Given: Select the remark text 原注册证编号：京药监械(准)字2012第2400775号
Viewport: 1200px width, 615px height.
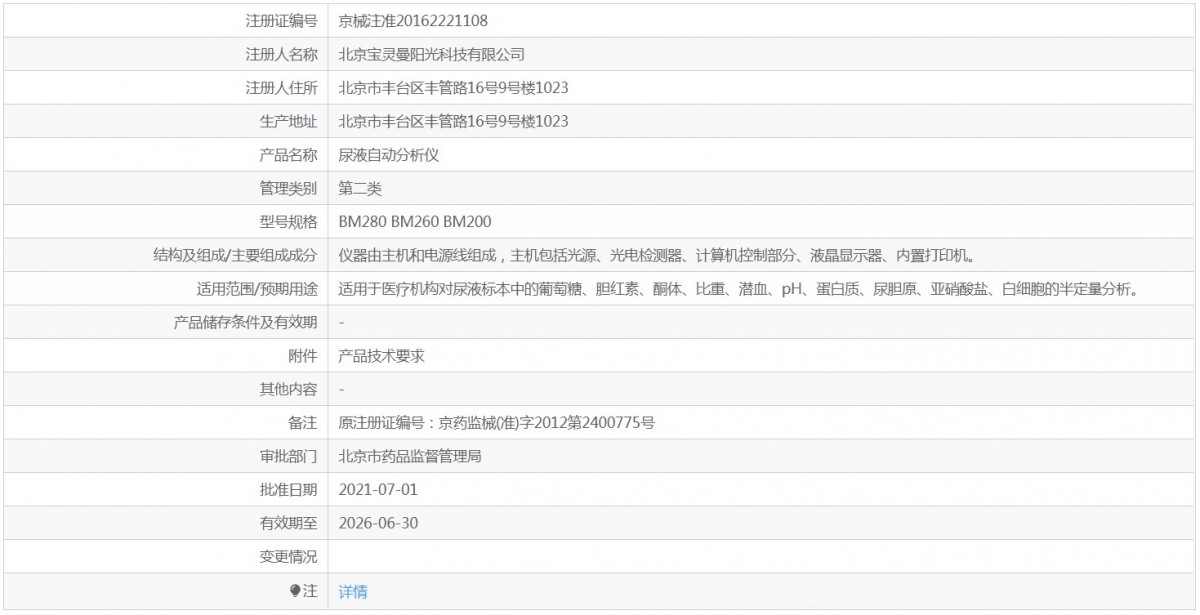Looking at the screenshot, I should (x=497, y=423).
